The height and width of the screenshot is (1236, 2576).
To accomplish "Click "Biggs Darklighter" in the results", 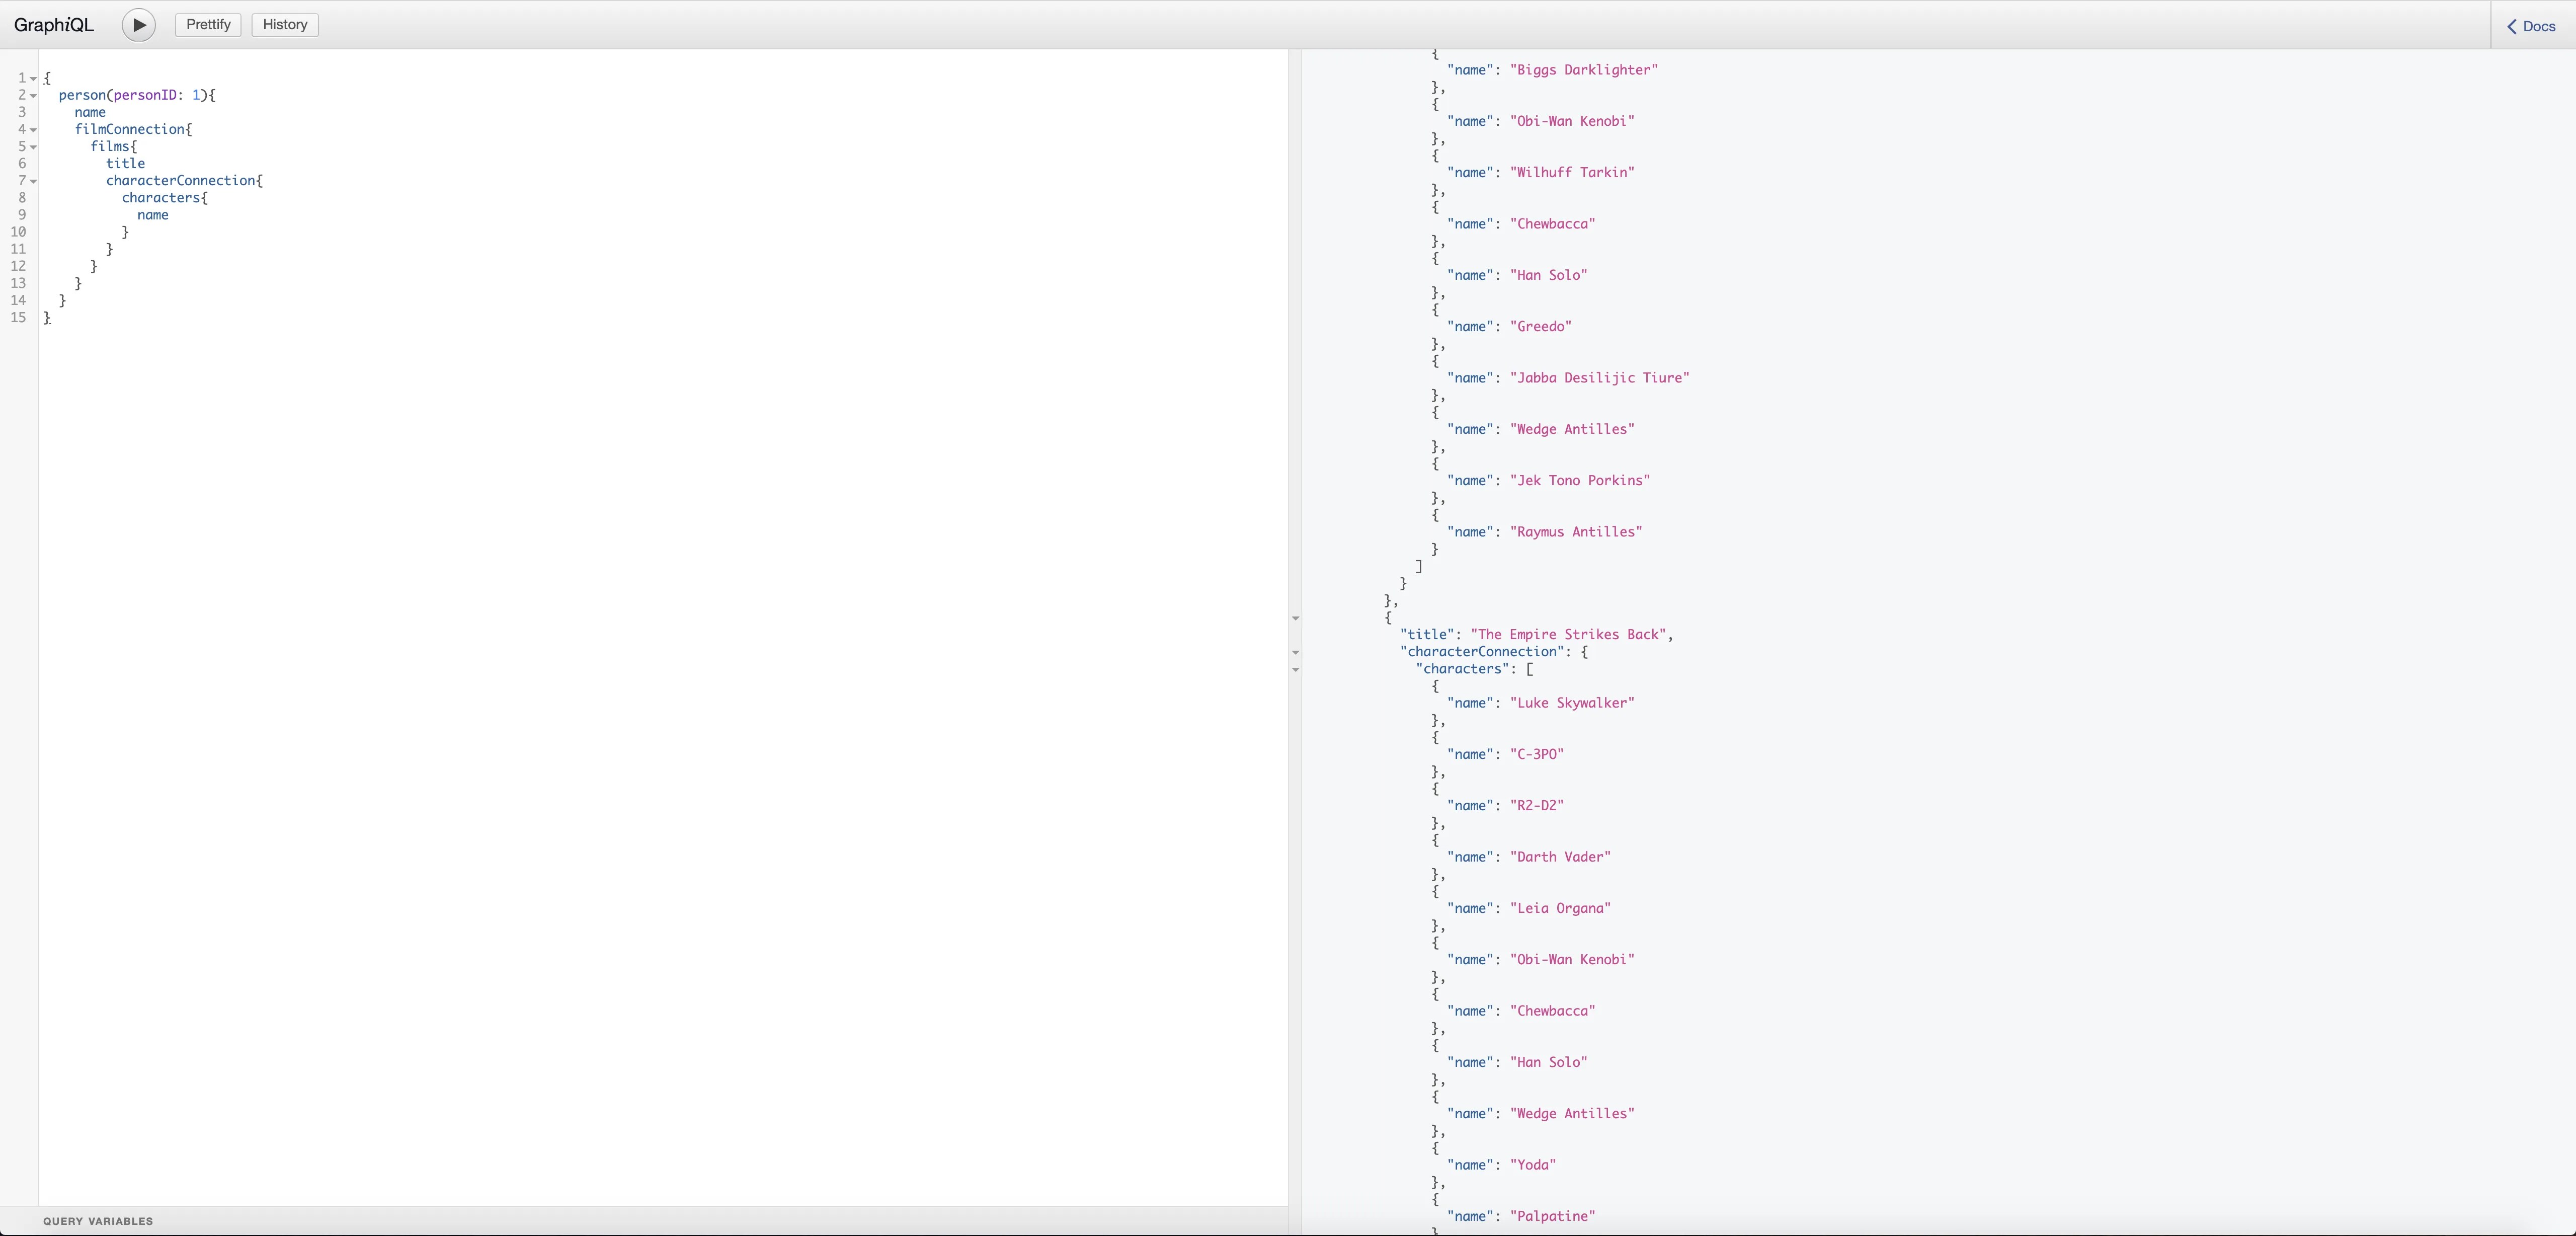I will tap(1584, 70).
